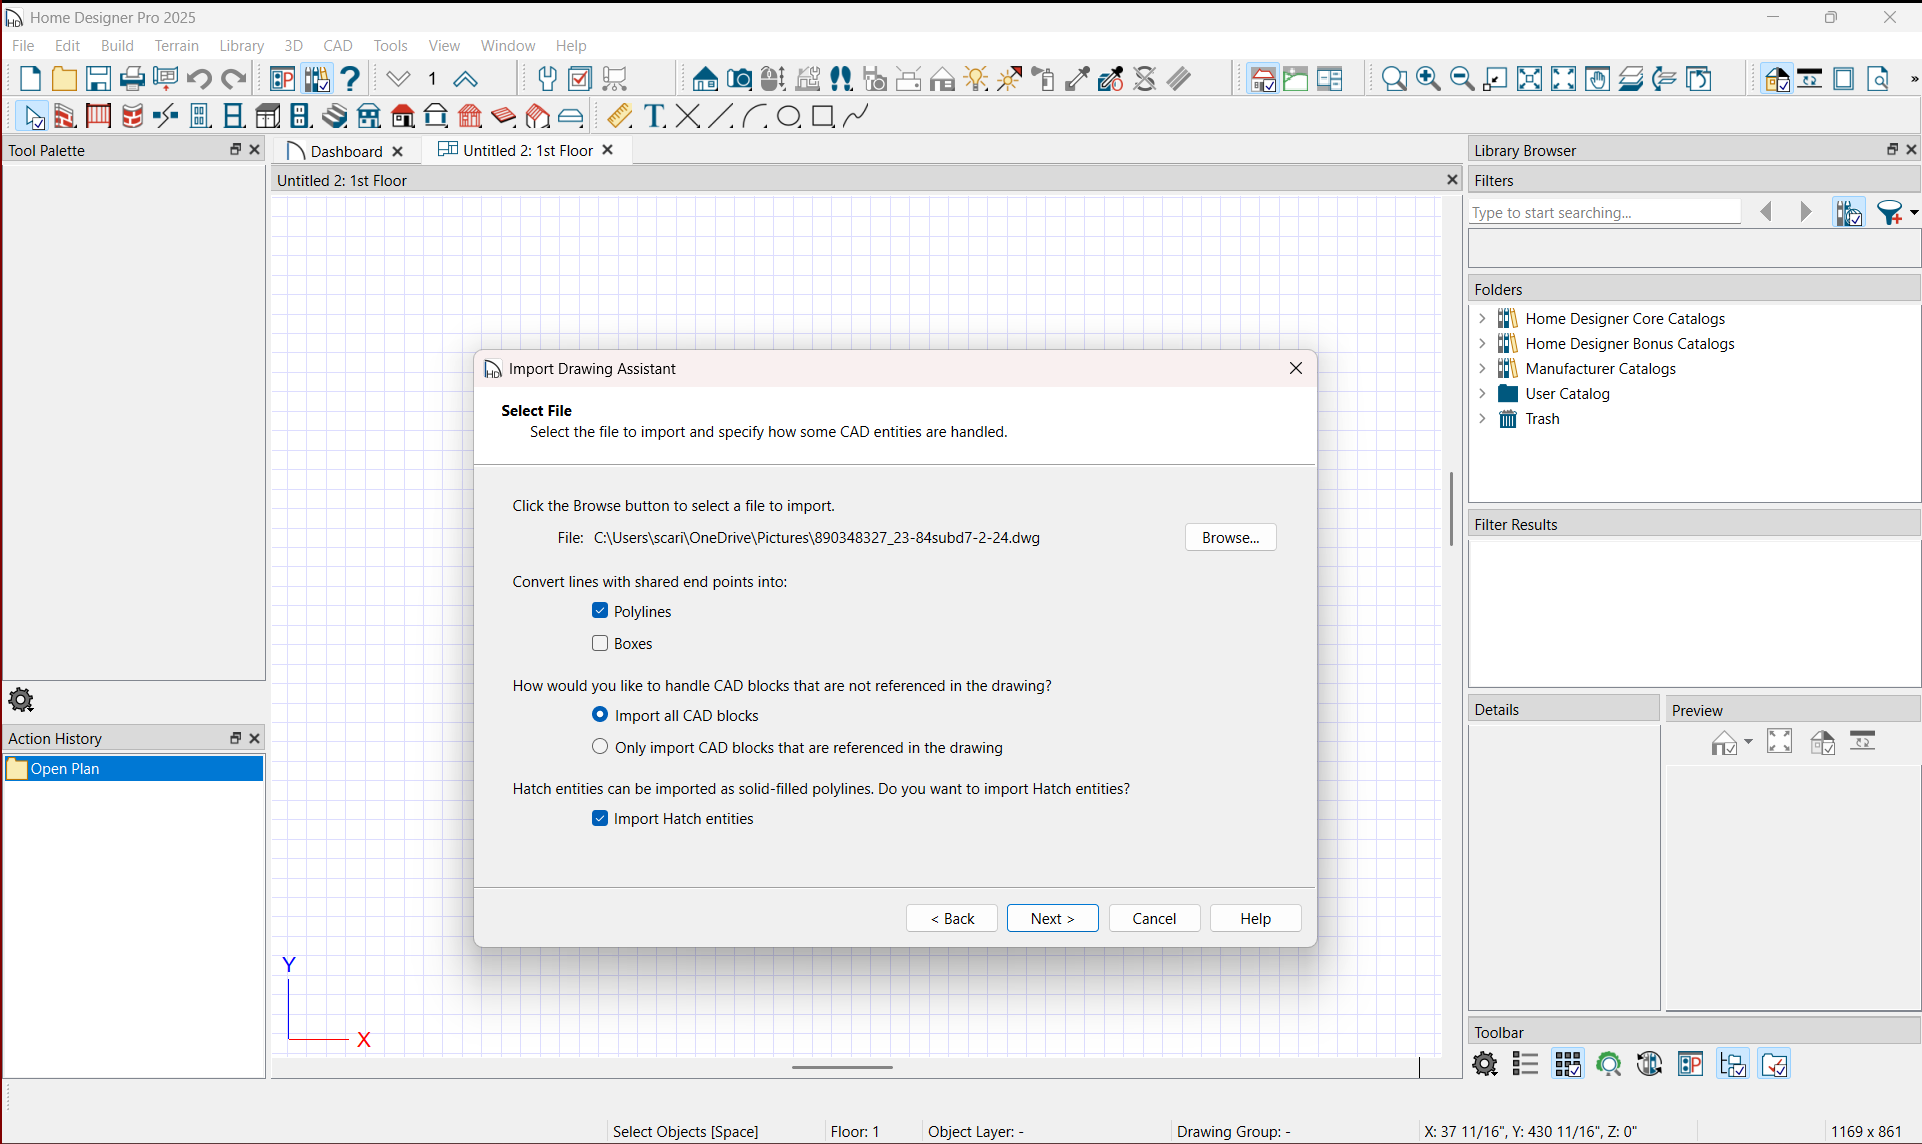Click the Browse... button
The width and height of the screenshot is (1922, 1144).
click(x=1230, y=537)
